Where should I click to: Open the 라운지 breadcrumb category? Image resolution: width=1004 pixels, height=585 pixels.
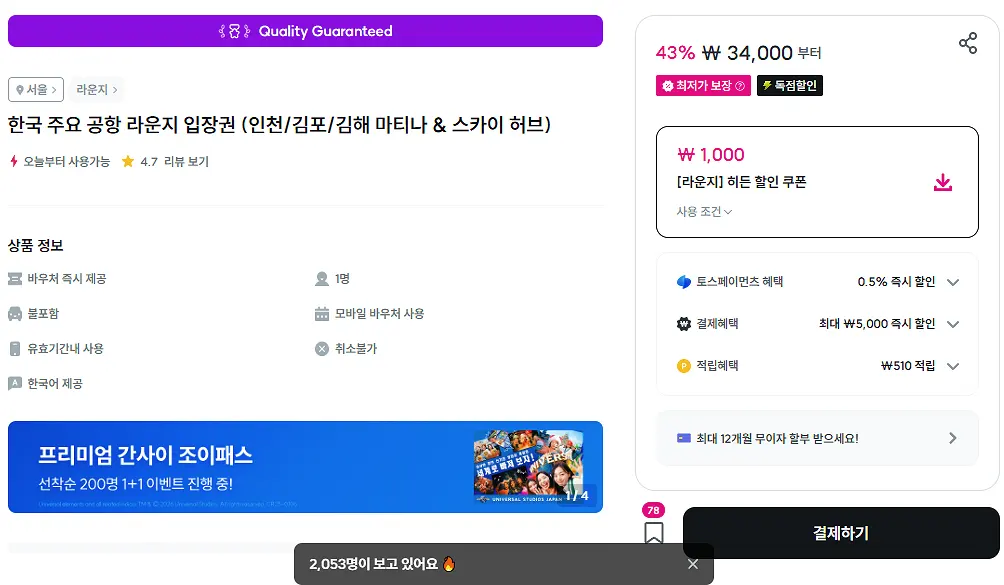point(97,90)
